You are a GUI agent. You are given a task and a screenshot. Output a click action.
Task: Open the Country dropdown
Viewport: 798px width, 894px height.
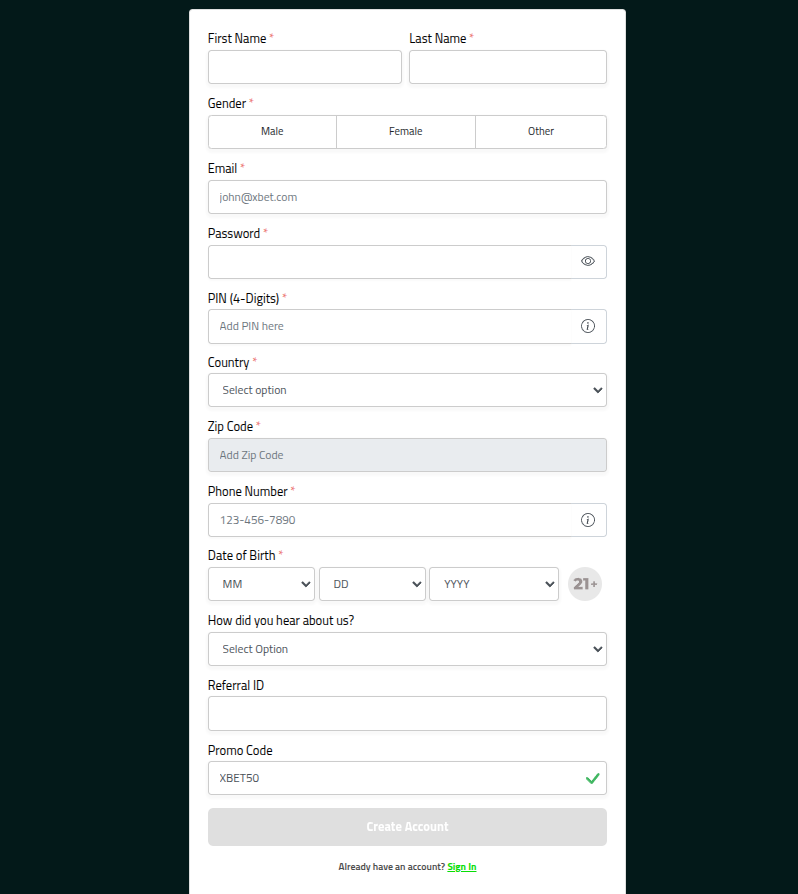pos(407,390)
